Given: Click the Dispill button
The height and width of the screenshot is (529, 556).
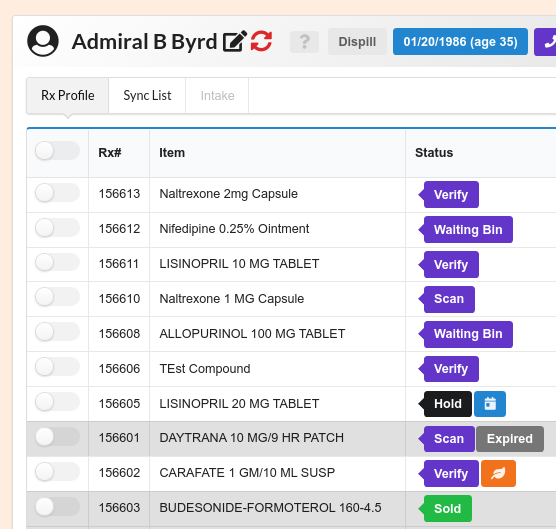Looking at the screenshot, I should [357, 42].
